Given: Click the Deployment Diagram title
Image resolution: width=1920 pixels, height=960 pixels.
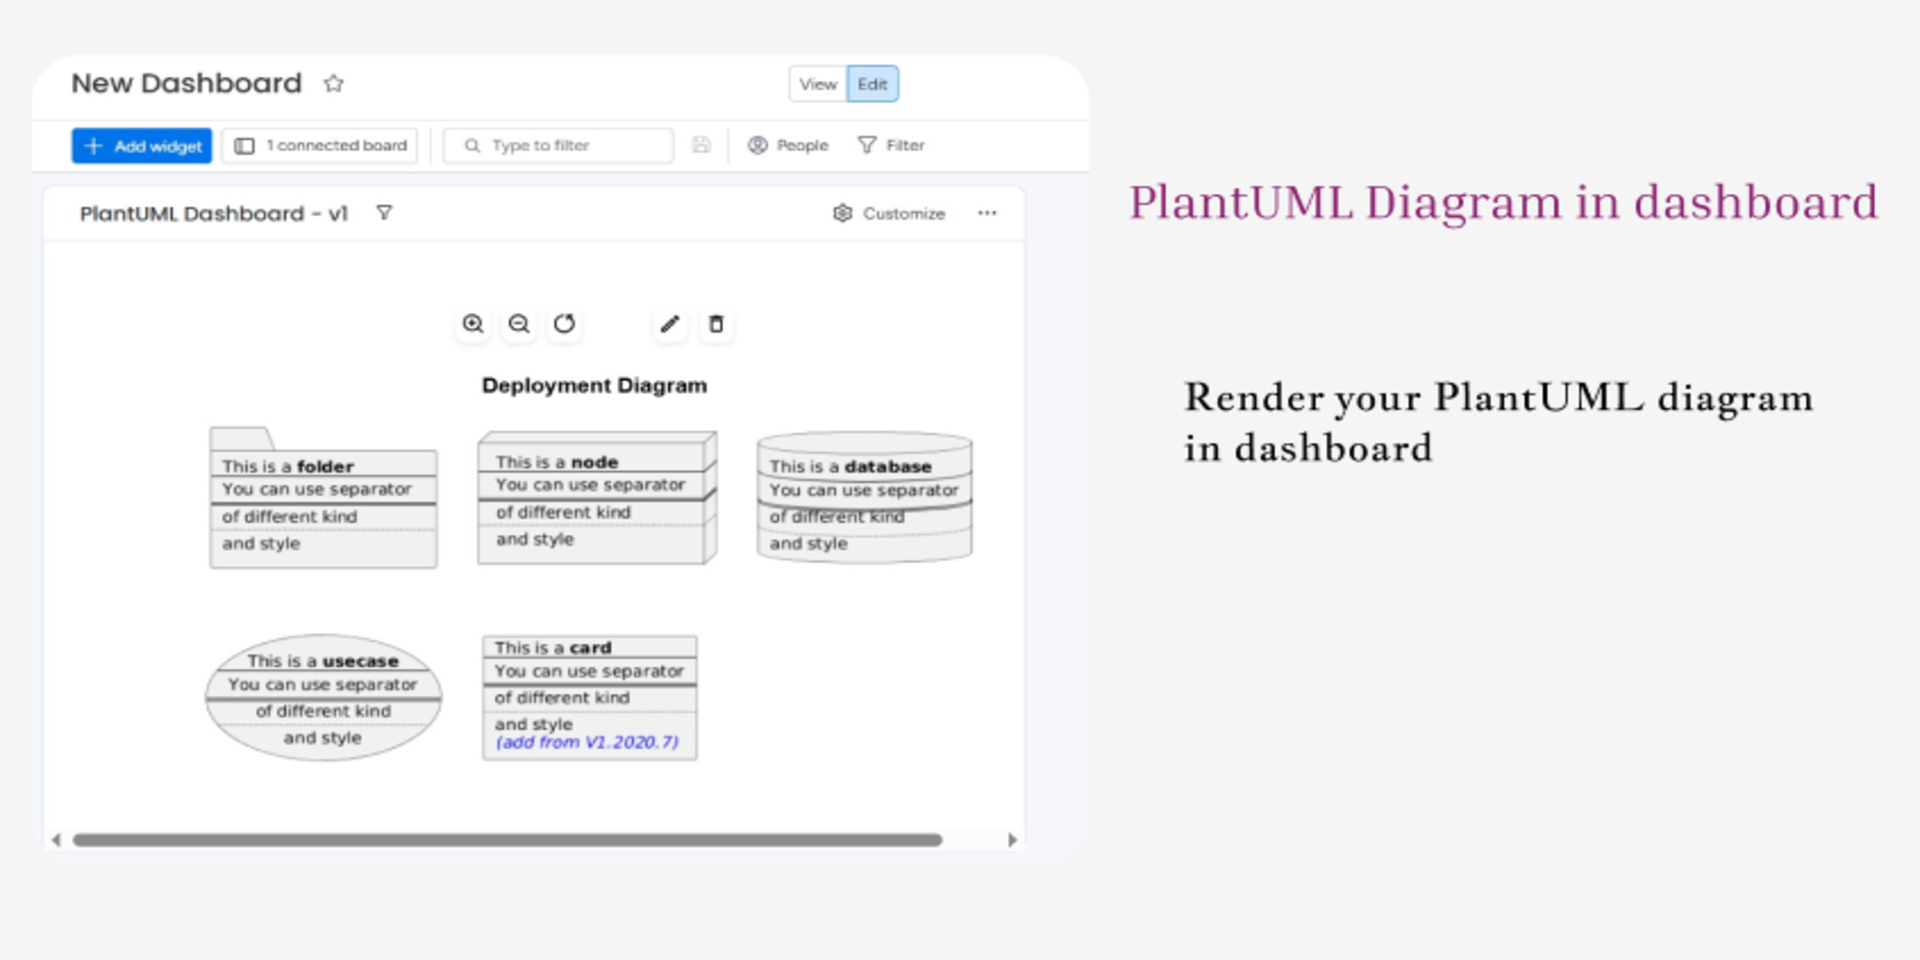Looking at the screenshot, I should [x=594, y=386].
